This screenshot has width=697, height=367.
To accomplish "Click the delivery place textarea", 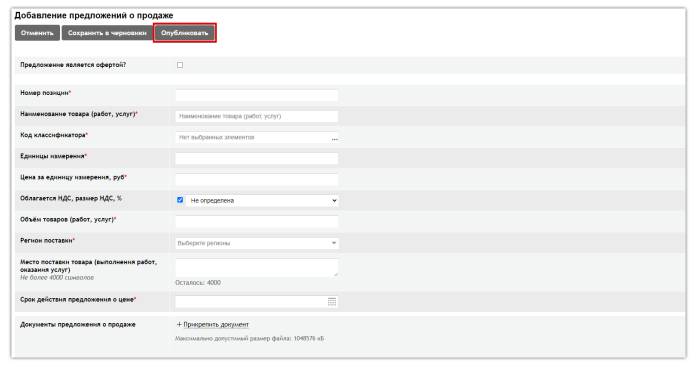I will pos(257,268).
